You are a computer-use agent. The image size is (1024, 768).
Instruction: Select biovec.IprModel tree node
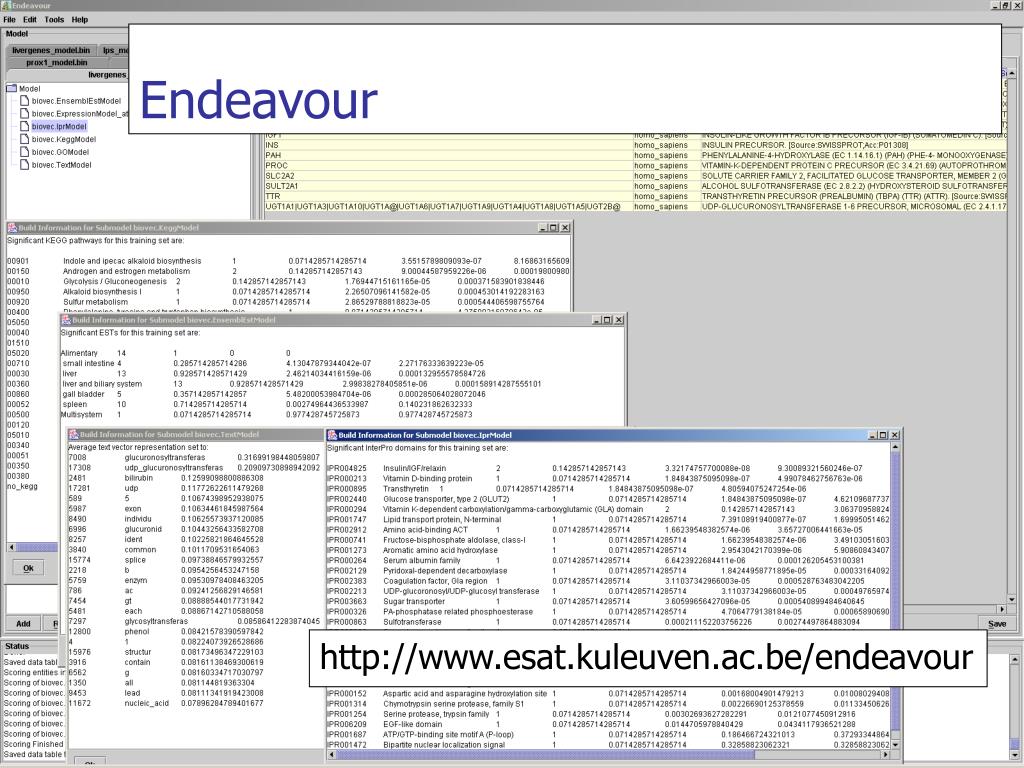(x=59, y=127)
